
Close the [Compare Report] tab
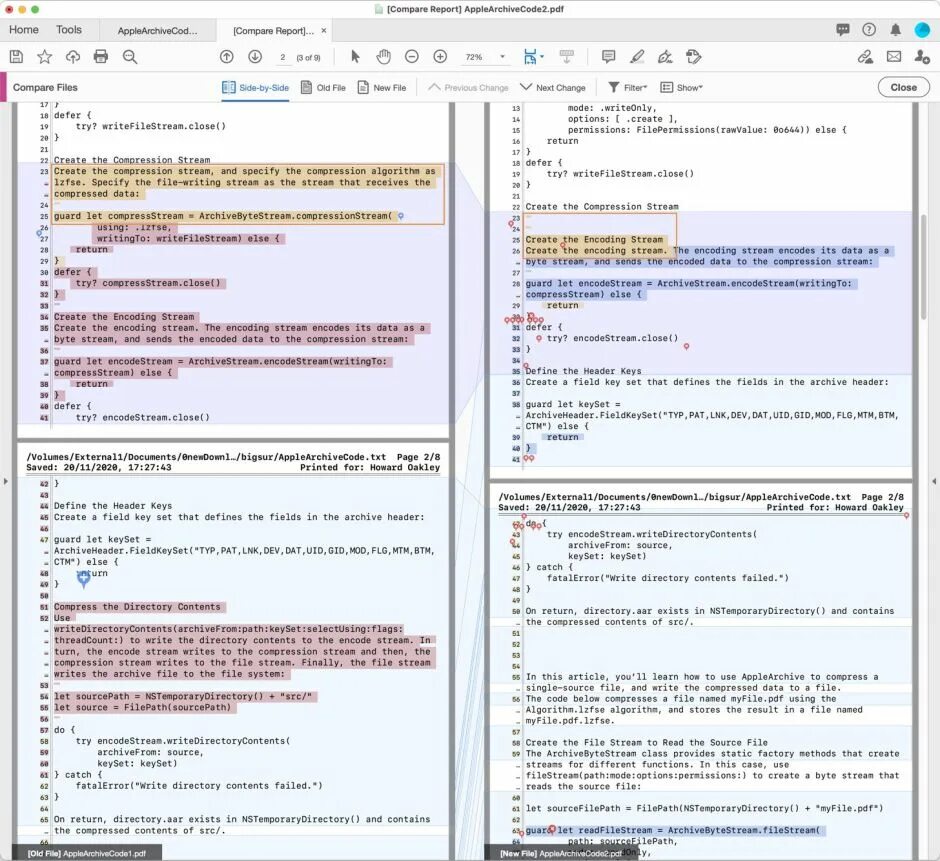click(324, 31)
